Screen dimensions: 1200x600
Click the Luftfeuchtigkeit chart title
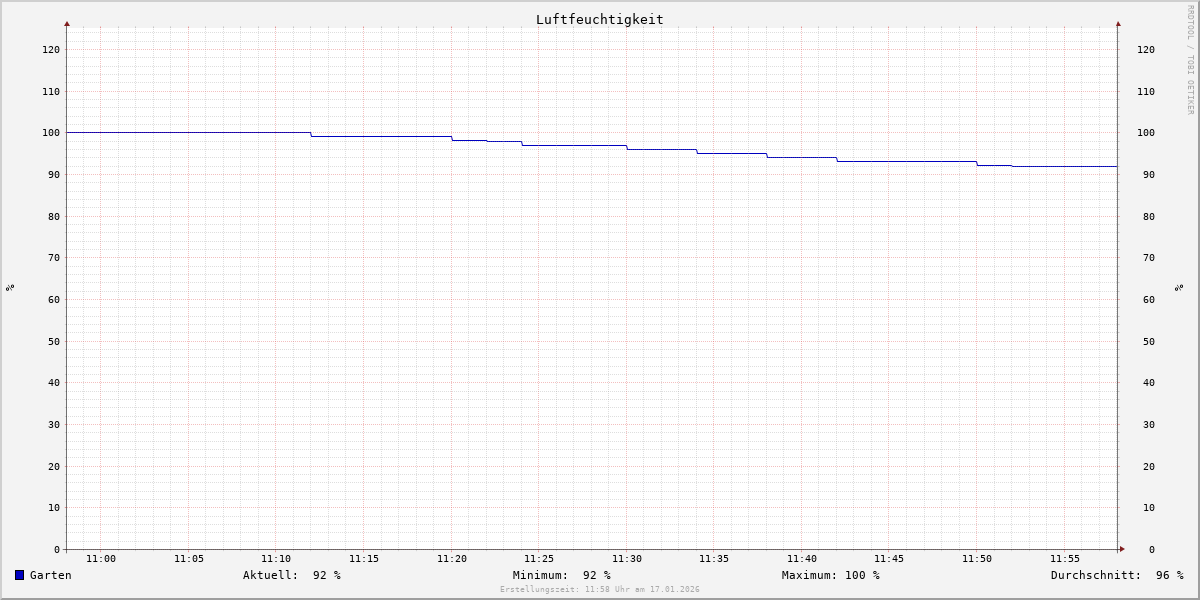coord(599,19)
